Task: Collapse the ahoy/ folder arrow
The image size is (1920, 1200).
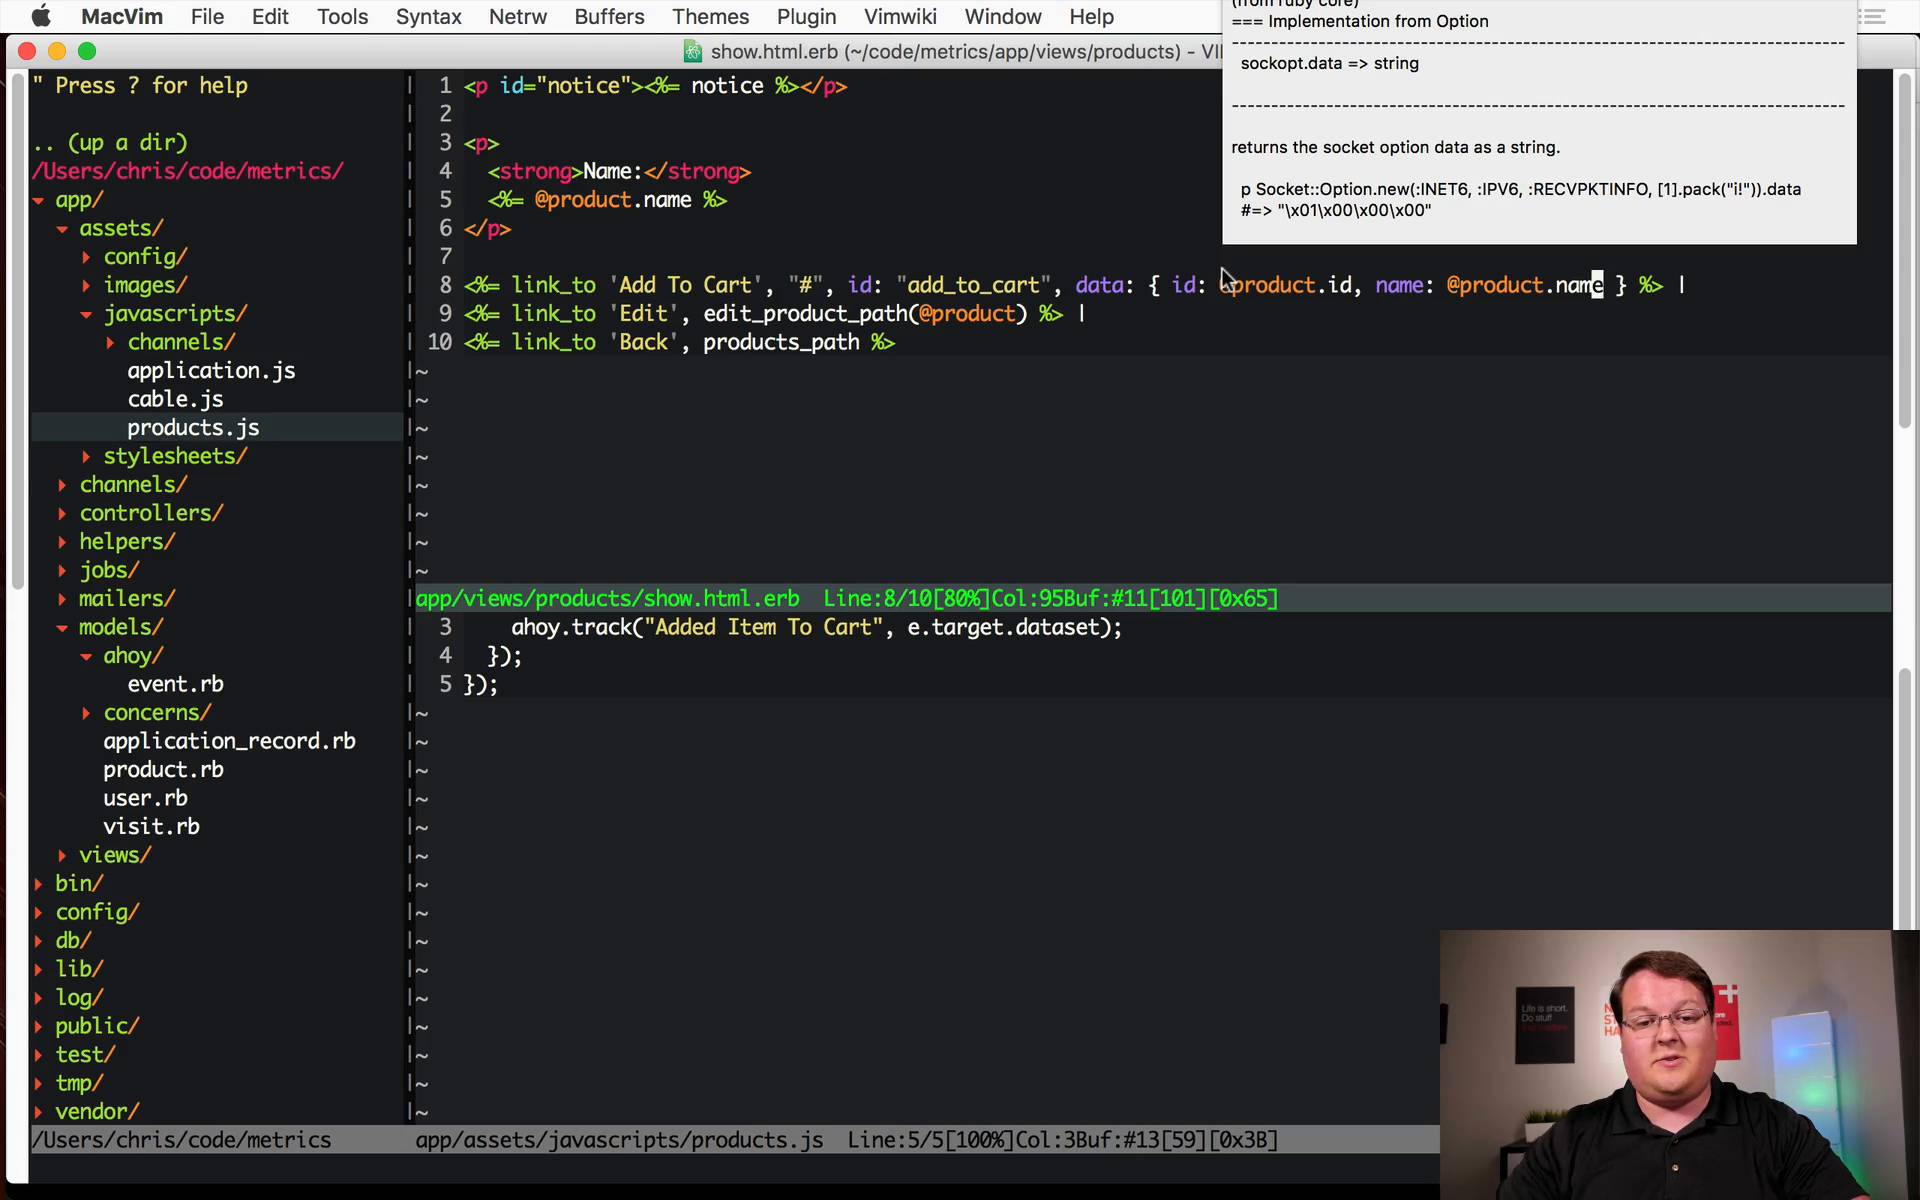Action: [x=86, y=656]
